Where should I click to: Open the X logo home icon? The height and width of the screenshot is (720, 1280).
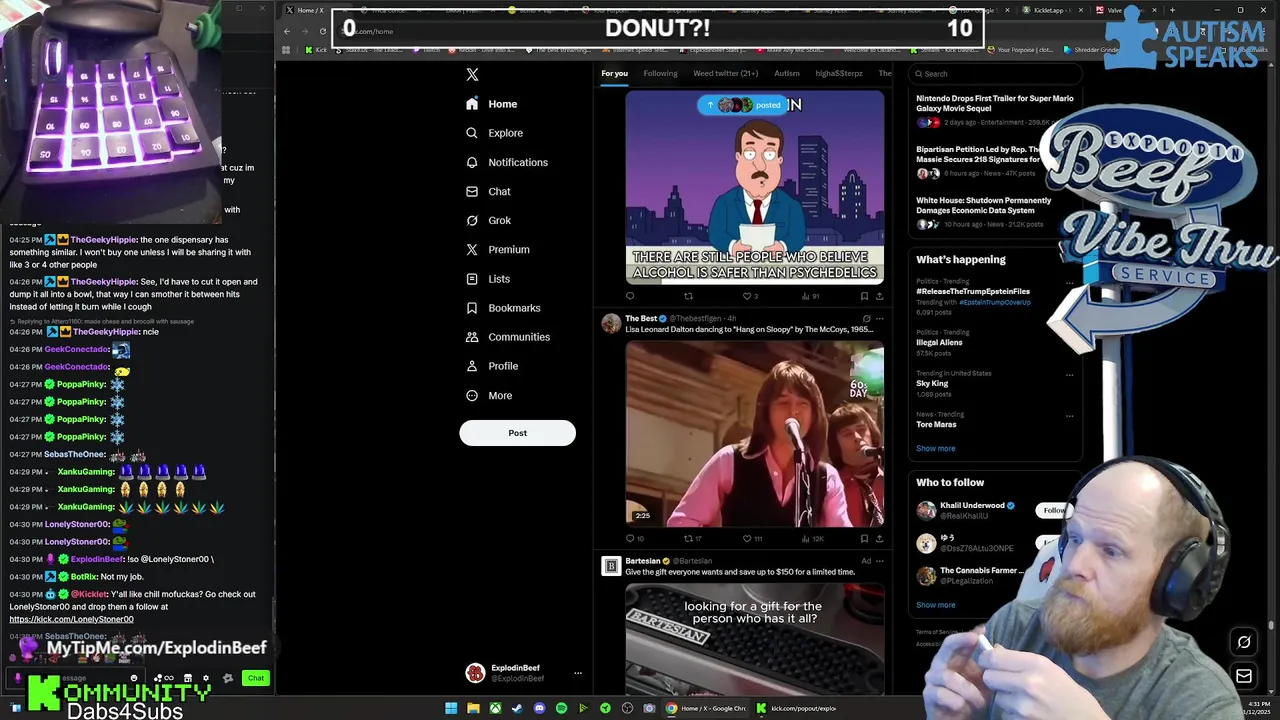pyautogui.click(x=472, y=75)
